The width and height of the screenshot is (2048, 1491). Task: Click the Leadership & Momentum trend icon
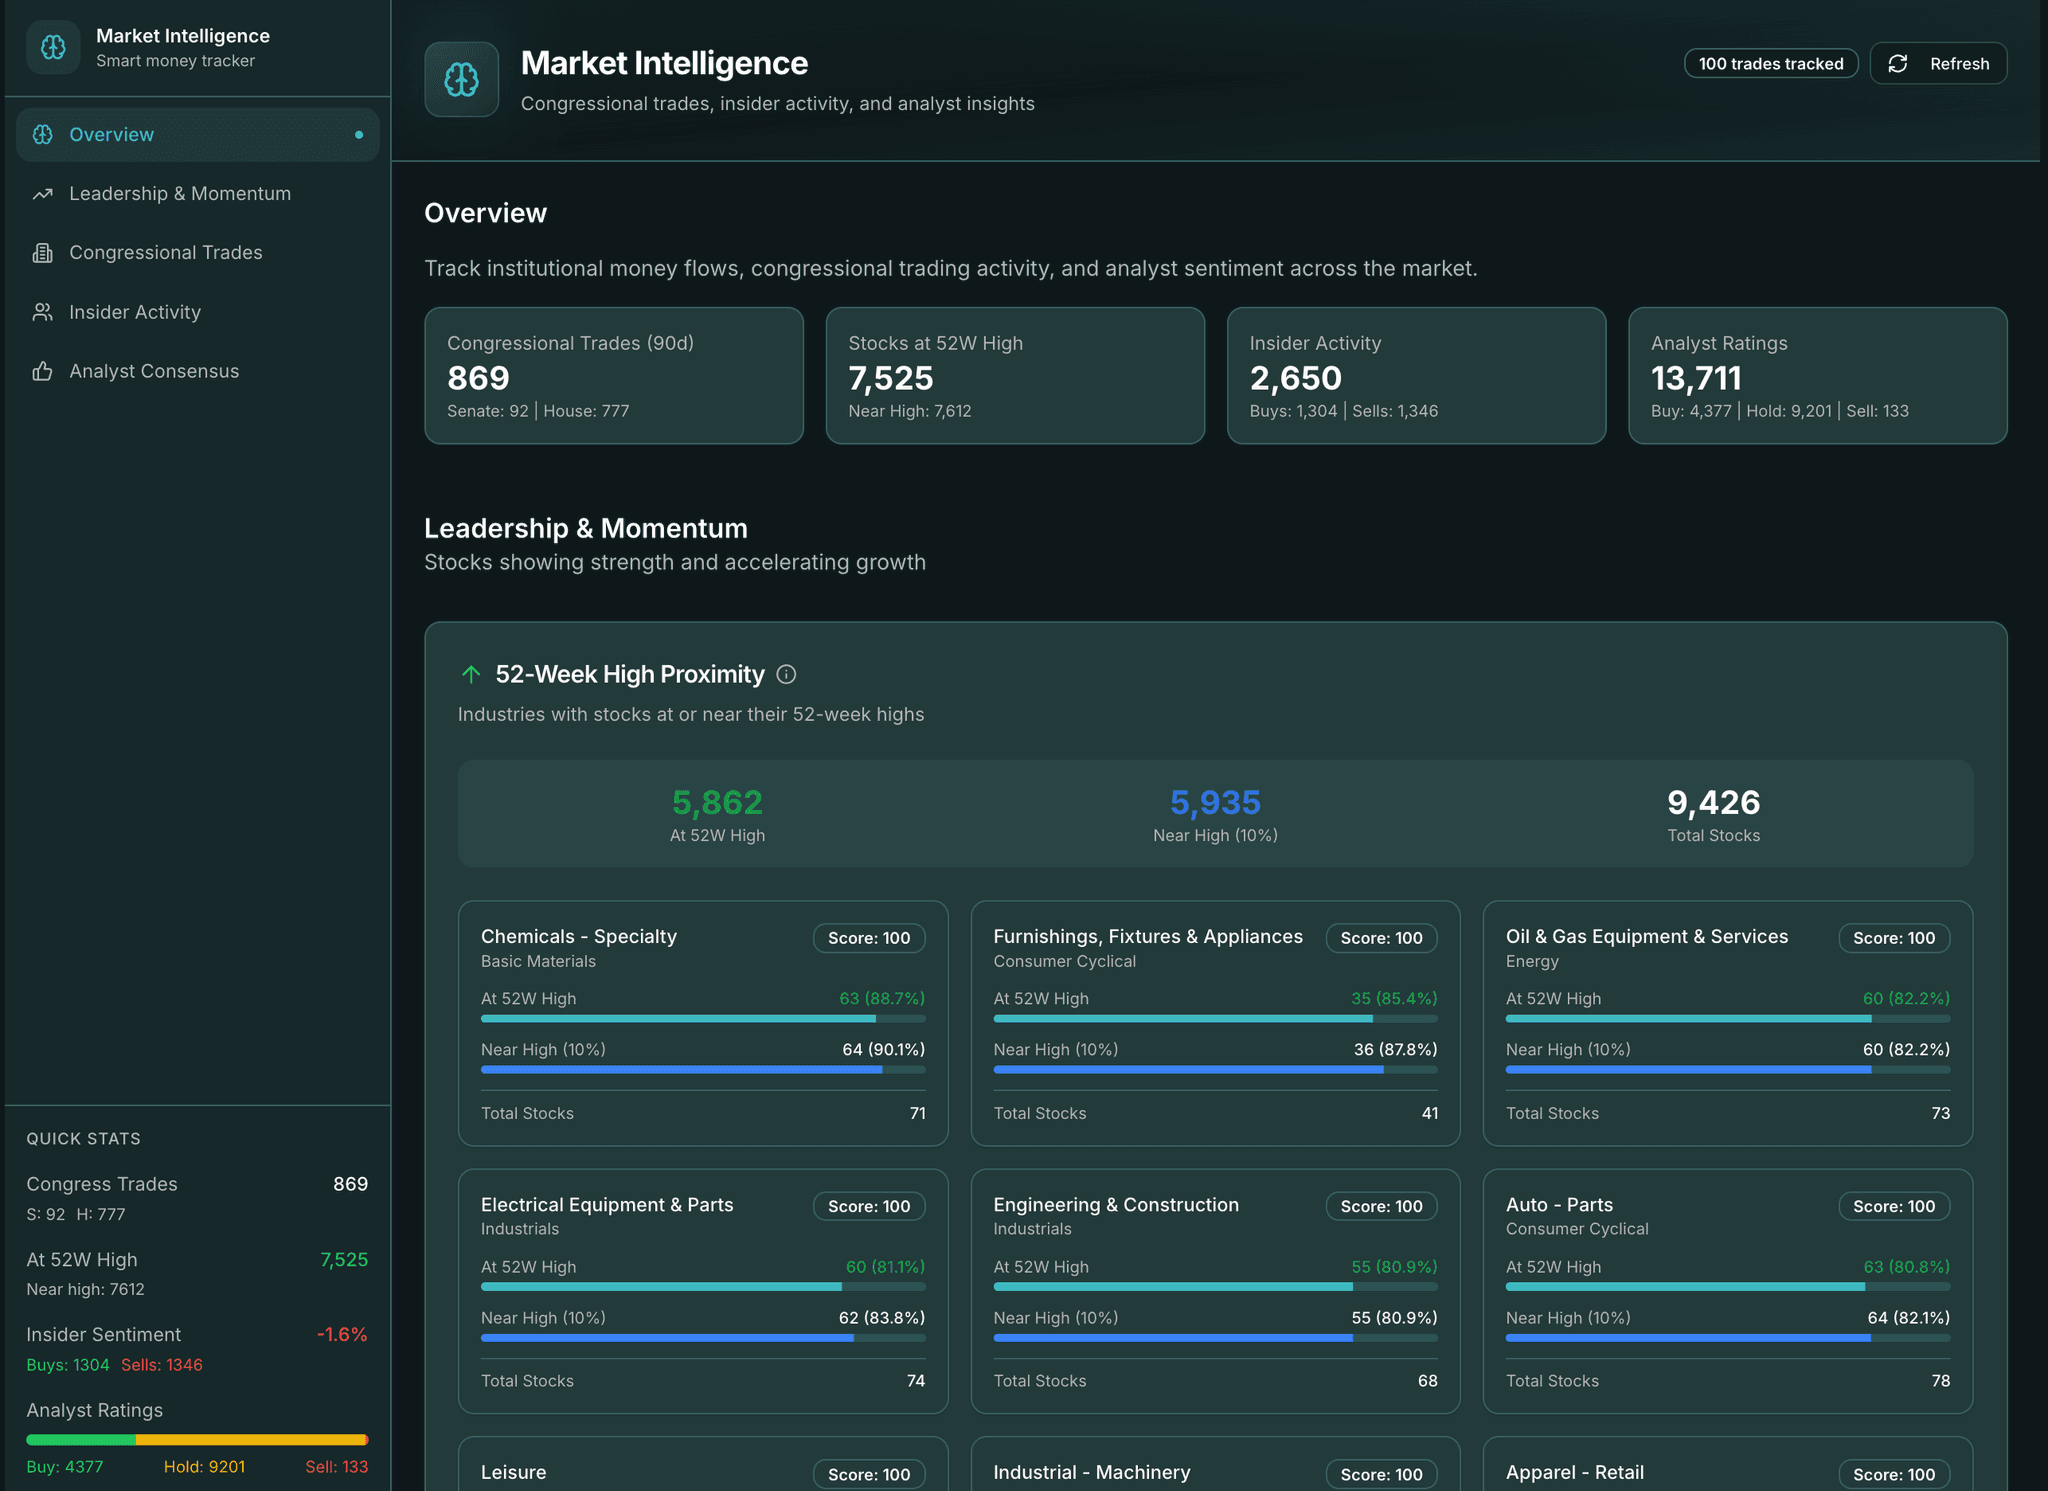pos(42,194)
